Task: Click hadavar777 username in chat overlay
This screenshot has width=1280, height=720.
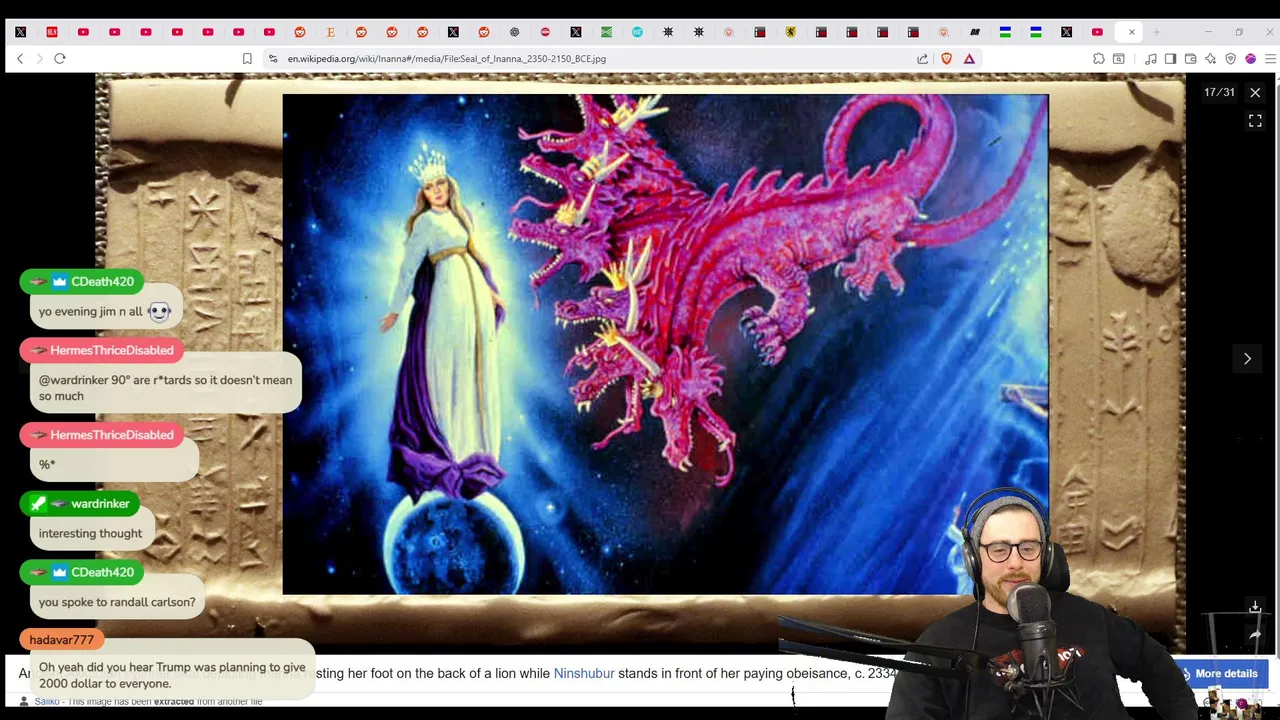Action: tap(61, 640)
